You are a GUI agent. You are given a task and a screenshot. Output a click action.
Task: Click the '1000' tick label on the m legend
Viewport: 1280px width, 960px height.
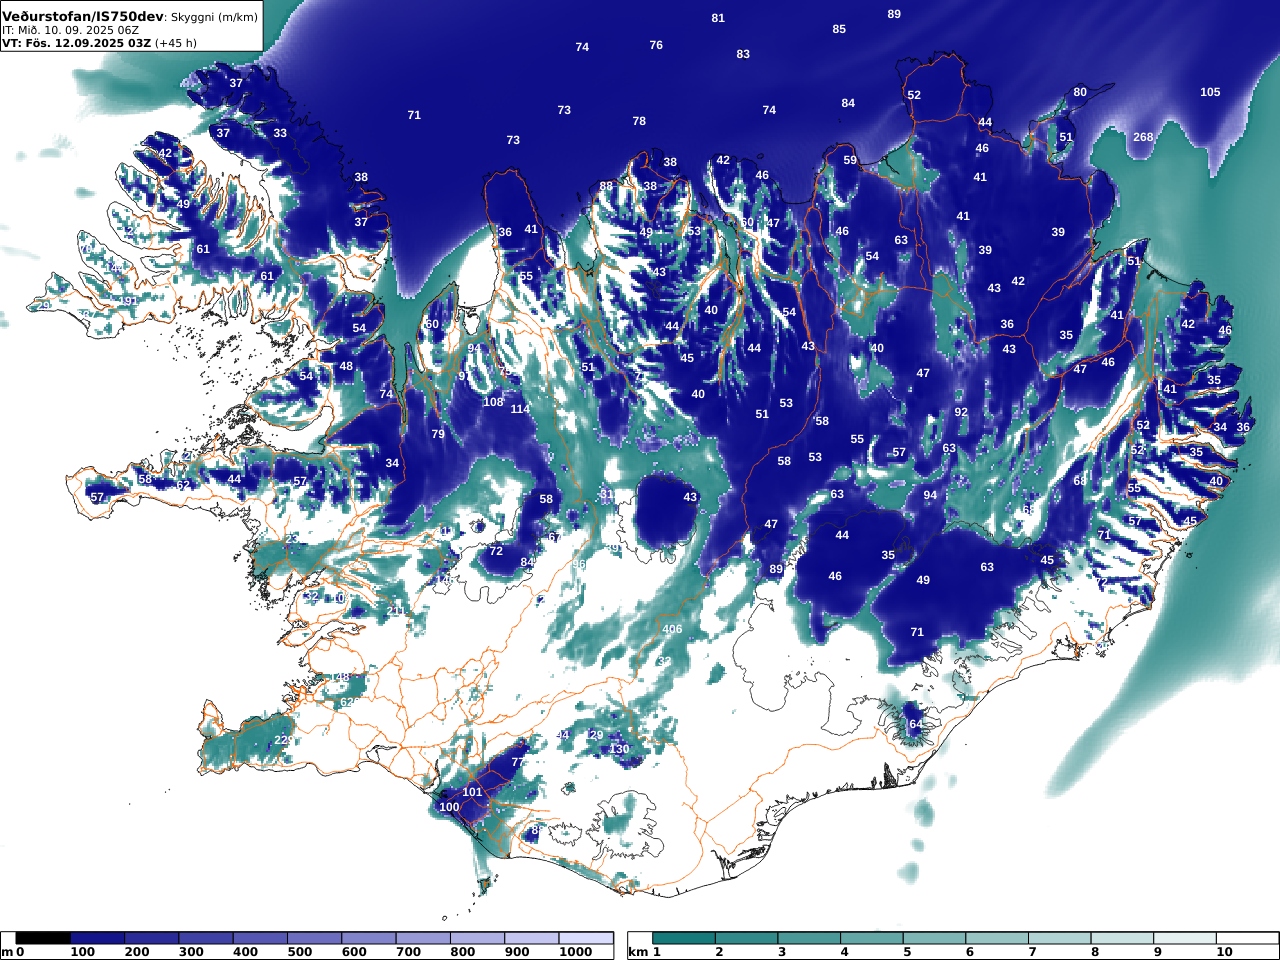(x=575, y=952)
